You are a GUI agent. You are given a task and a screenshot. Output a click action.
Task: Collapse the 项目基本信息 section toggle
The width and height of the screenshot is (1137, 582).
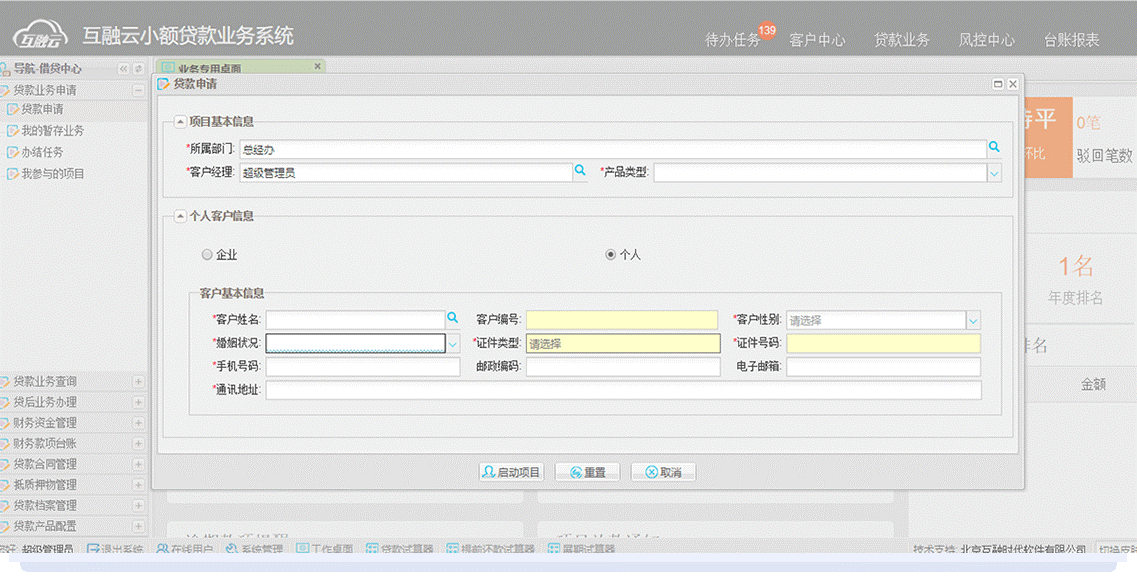[x=180, y=122]
